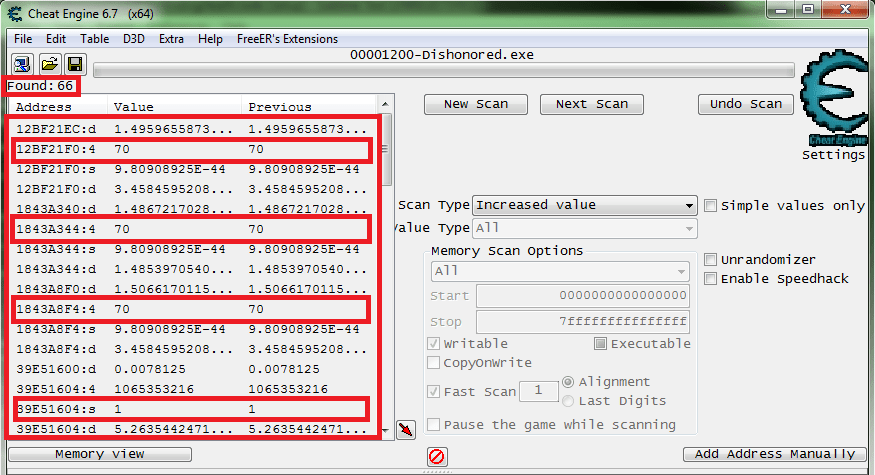Select result row 1843A344:s
The height and width of the screenshot is (475, 875).
pos(191,249)
